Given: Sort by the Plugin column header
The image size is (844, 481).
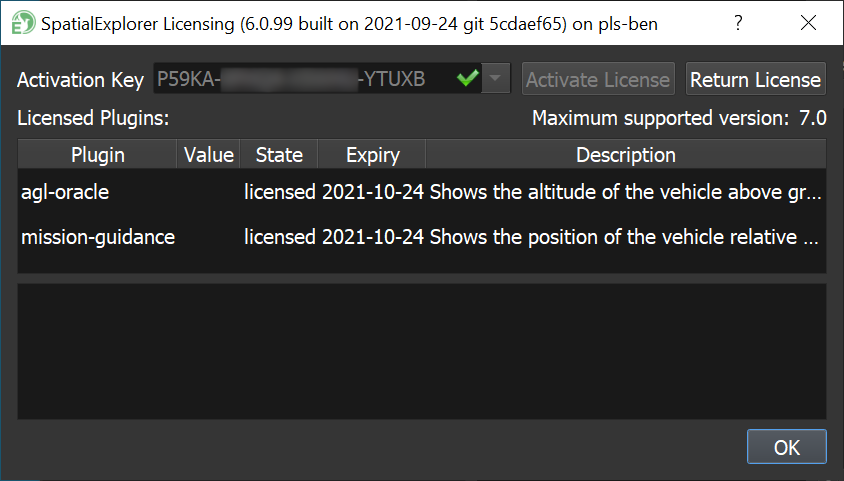Looking at the screenshot, I should [x=98, y=155].
